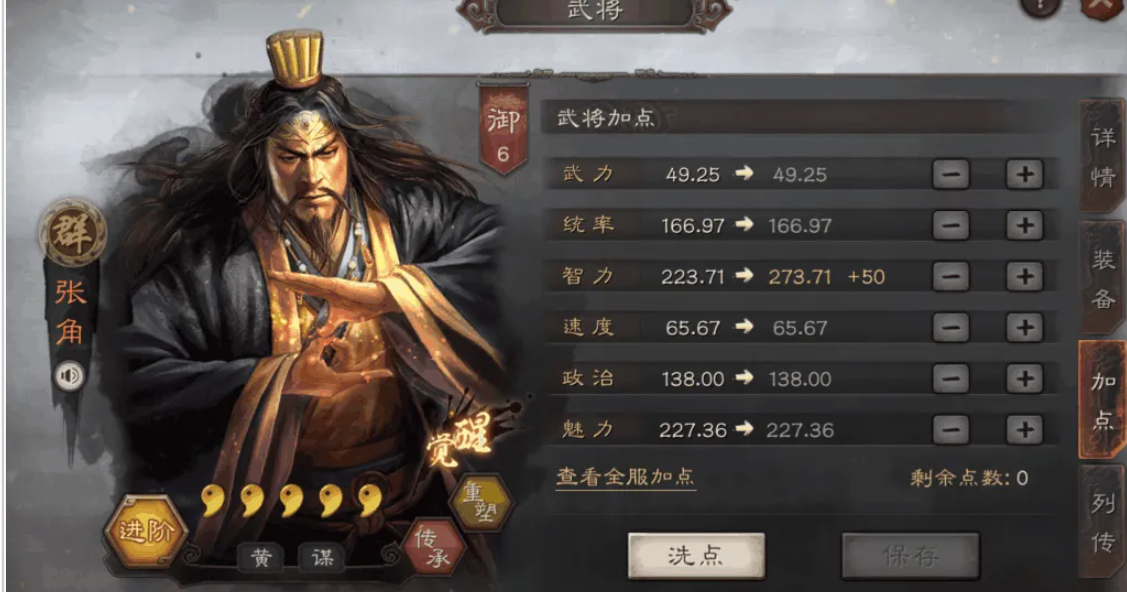Decrease 政治 using the minus button

pyautogui.click(x=951, y=379)
